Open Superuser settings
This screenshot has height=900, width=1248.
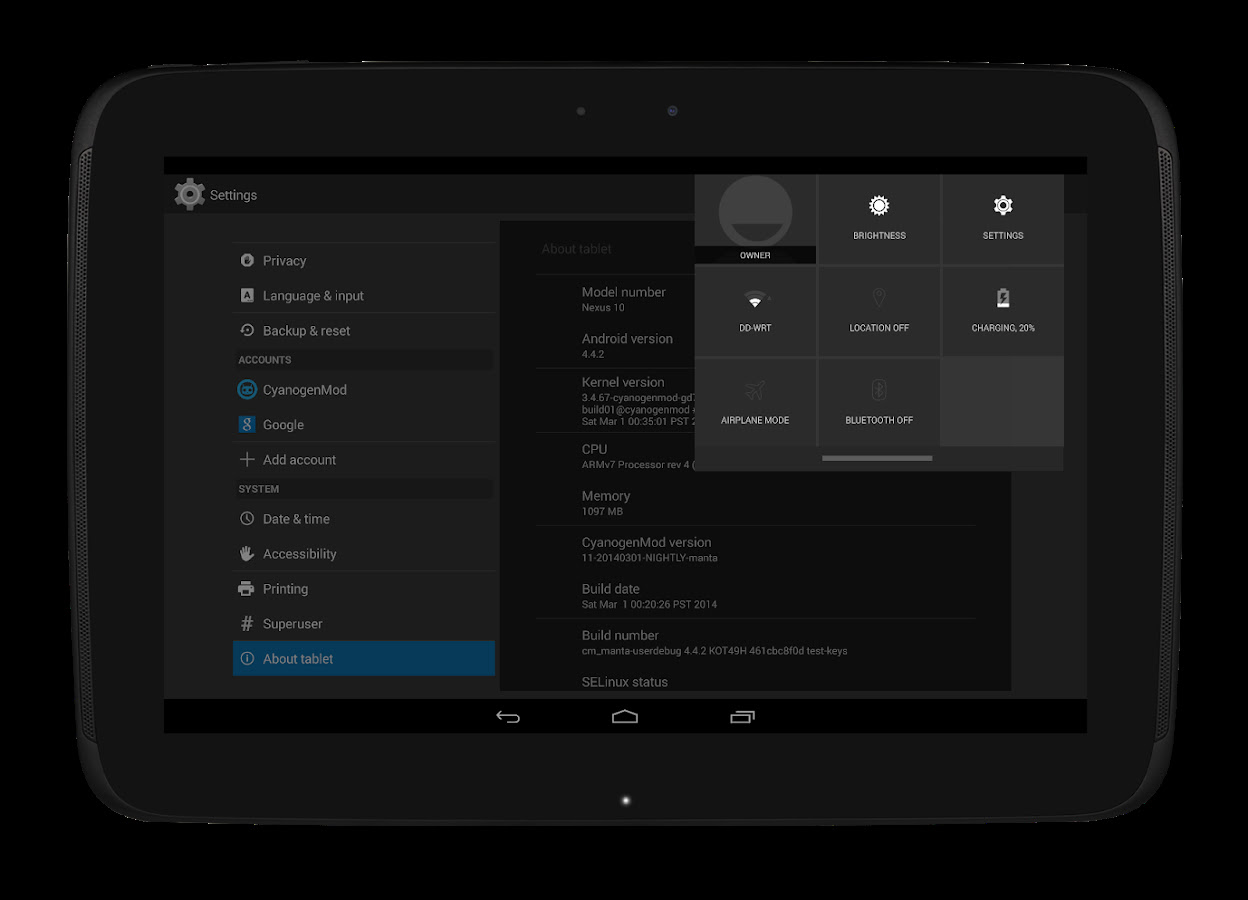(x=364, y=623)
